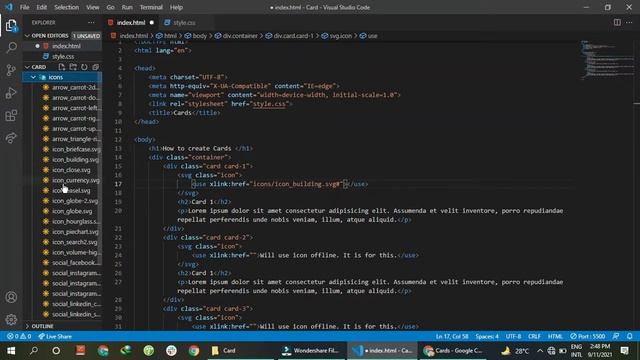Open the Run and Debug view

coord(11,93)
